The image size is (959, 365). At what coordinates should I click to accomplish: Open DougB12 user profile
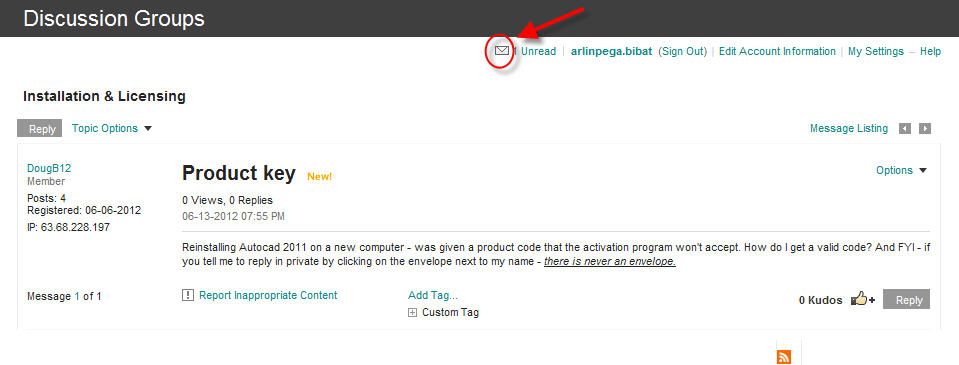[49, 168]
